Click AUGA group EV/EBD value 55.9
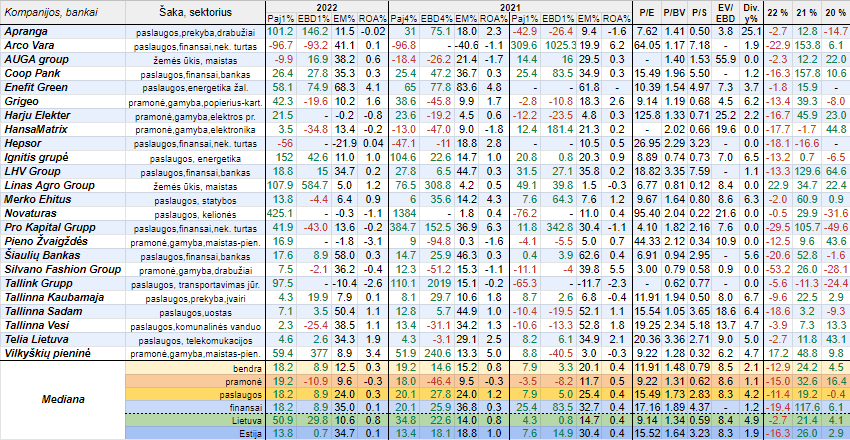Image resolution: width=850 pixels, height=440 pixels. [723, 59]
